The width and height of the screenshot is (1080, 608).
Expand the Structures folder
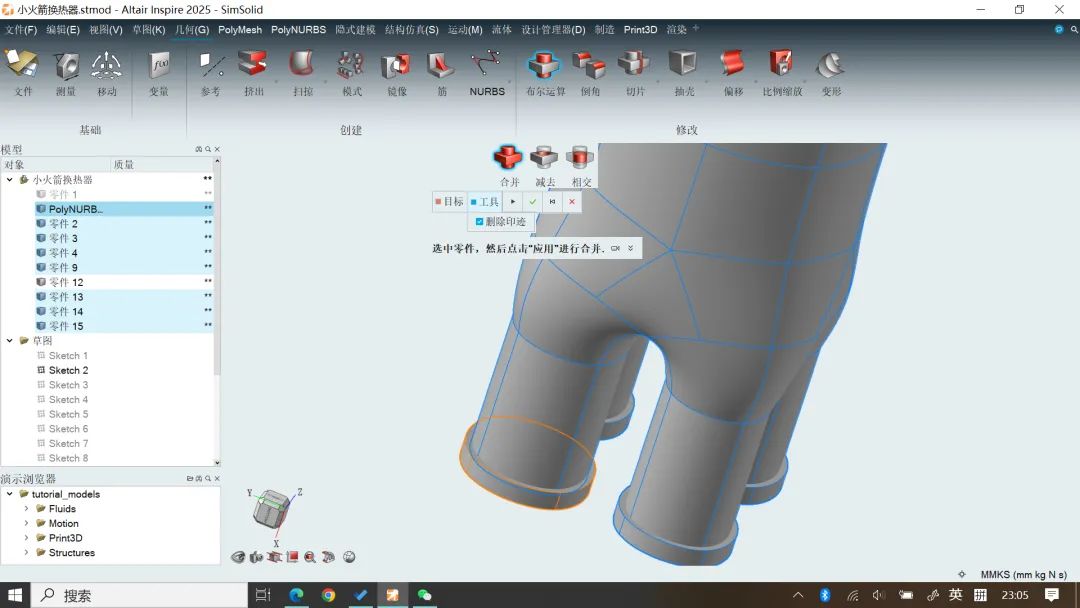[27, 553]
